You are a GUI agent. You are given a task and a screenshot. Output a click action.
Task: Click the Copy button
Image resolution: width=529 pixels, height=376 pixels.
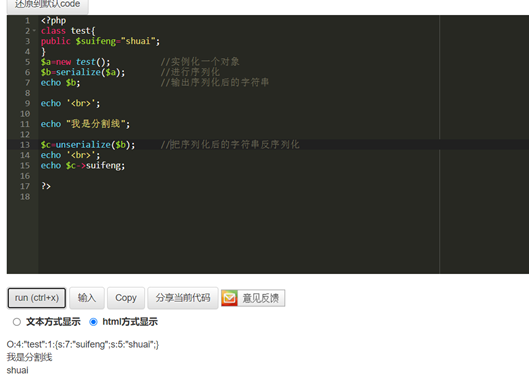click(x=126, y=298)
